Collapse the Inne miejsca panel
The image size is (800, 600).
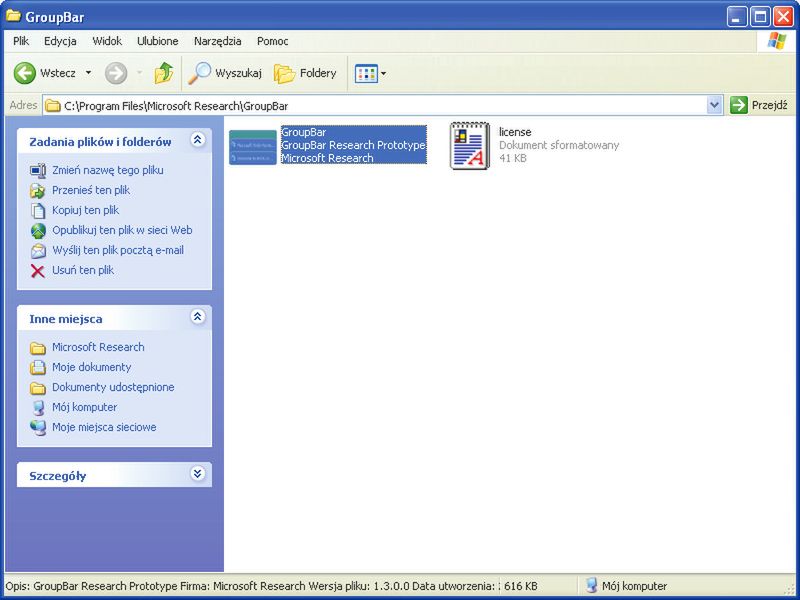pyautogui.click(x=197, y=316)
